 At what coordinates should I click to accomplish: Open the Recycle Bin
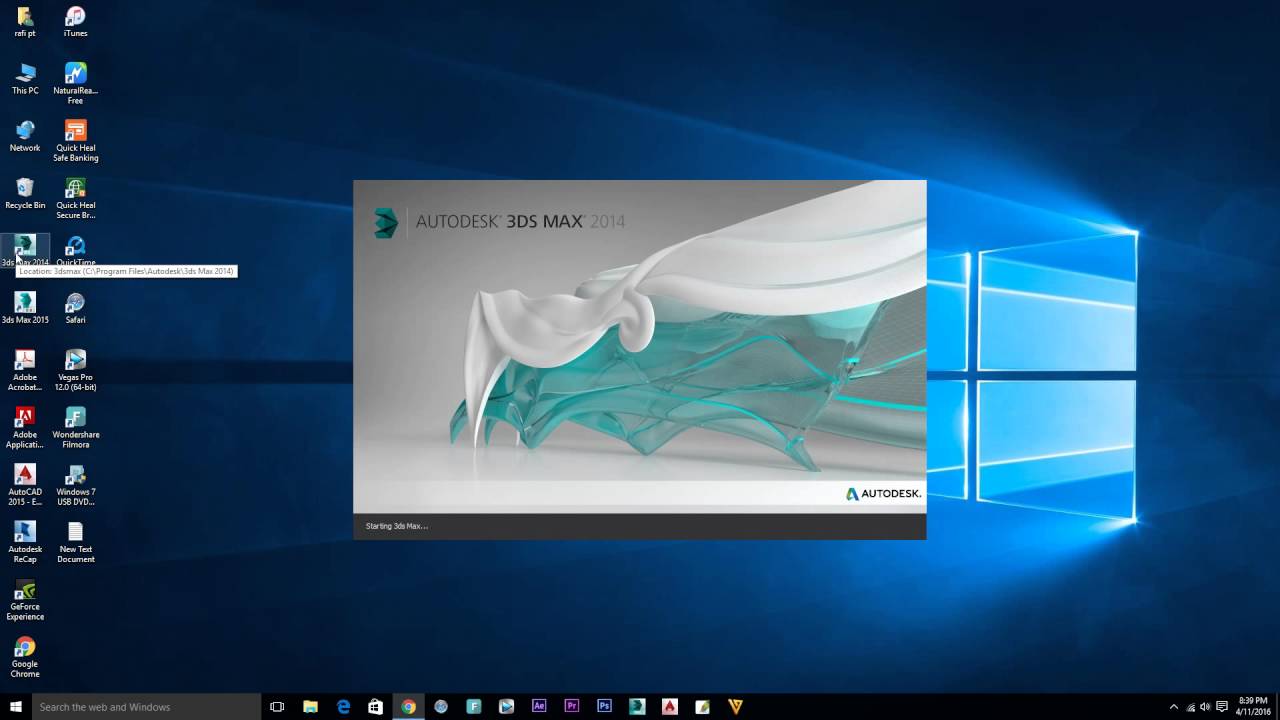[x=25, y=194]
